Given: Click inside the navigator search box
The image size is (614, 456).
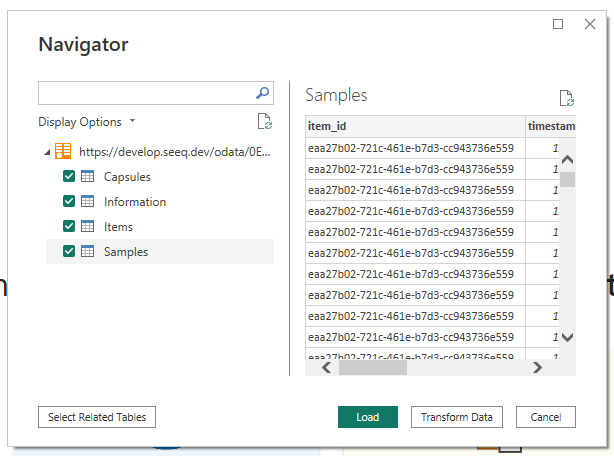Looking at the screenshot, I should pos(145,93).
